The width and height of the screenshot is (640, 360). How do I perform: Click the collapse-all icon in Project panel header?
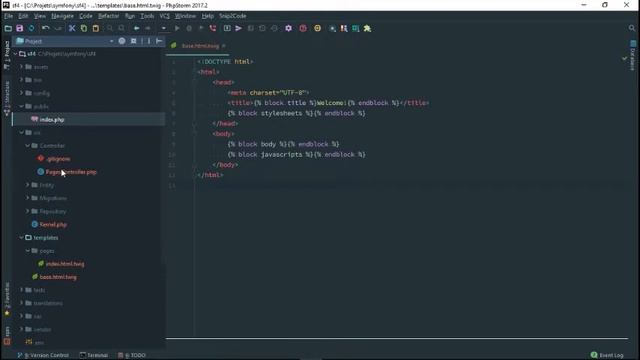click(x=133, y=41)
